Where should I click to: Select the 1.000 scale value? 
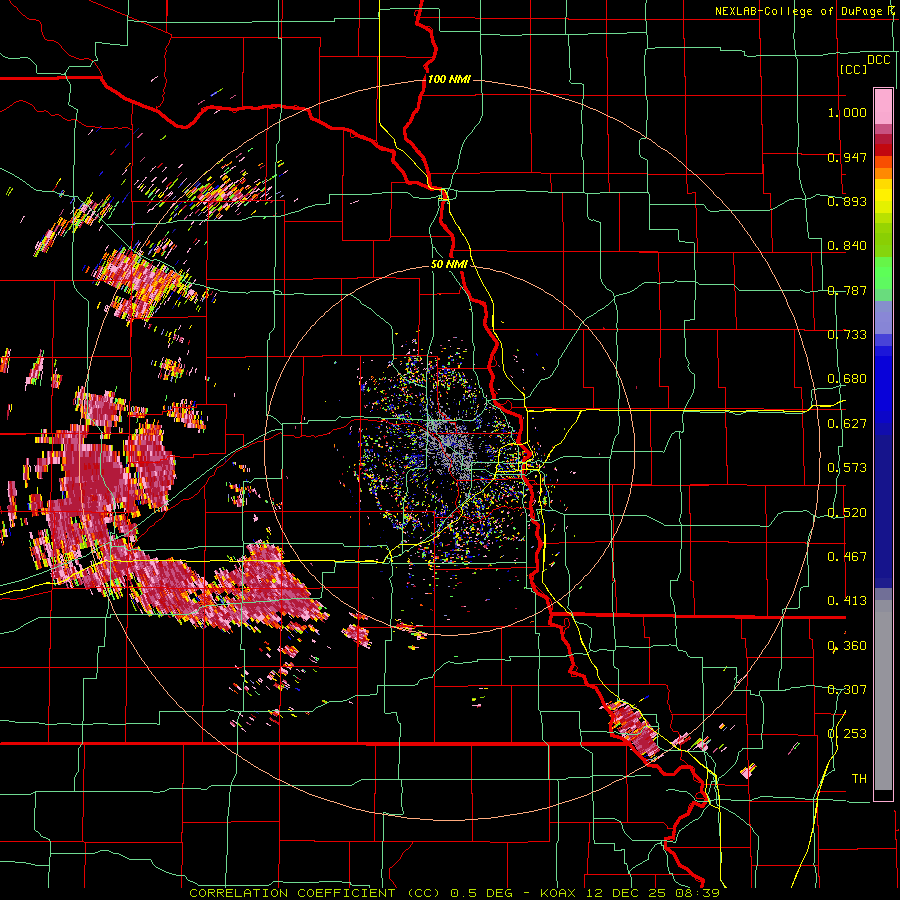click(x=847, y=112)
